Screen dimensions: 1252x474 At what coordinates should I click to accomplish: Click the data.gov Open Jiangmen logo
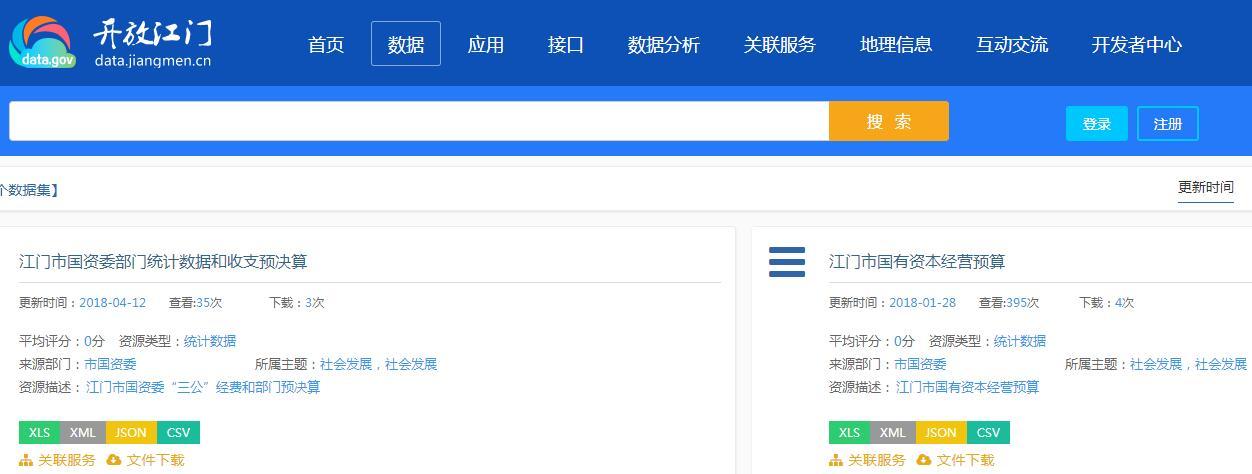pos(110,43)
